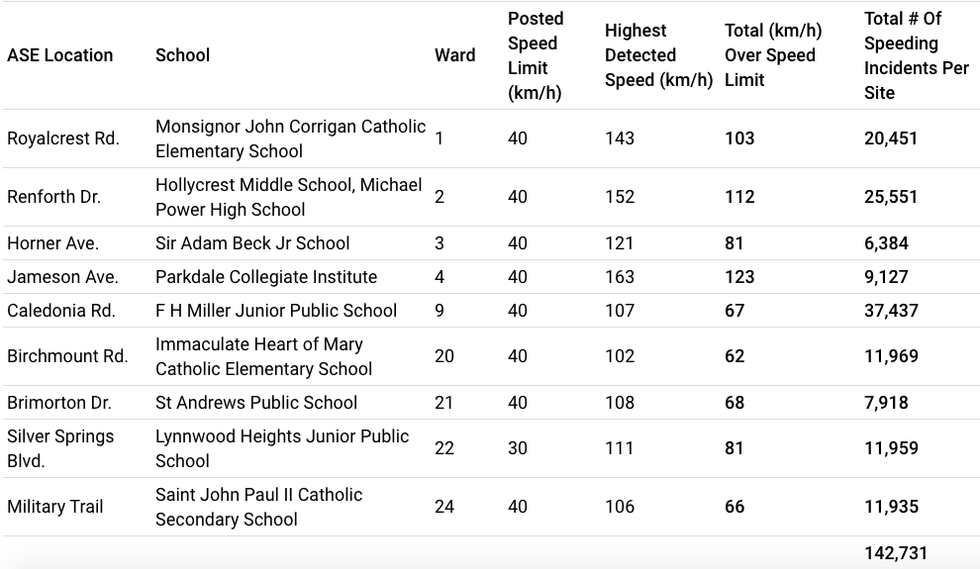The width and height of the screenshot is (980, 569).
Task: Click the ASE Location column header
Action: [x=60, y=56]
